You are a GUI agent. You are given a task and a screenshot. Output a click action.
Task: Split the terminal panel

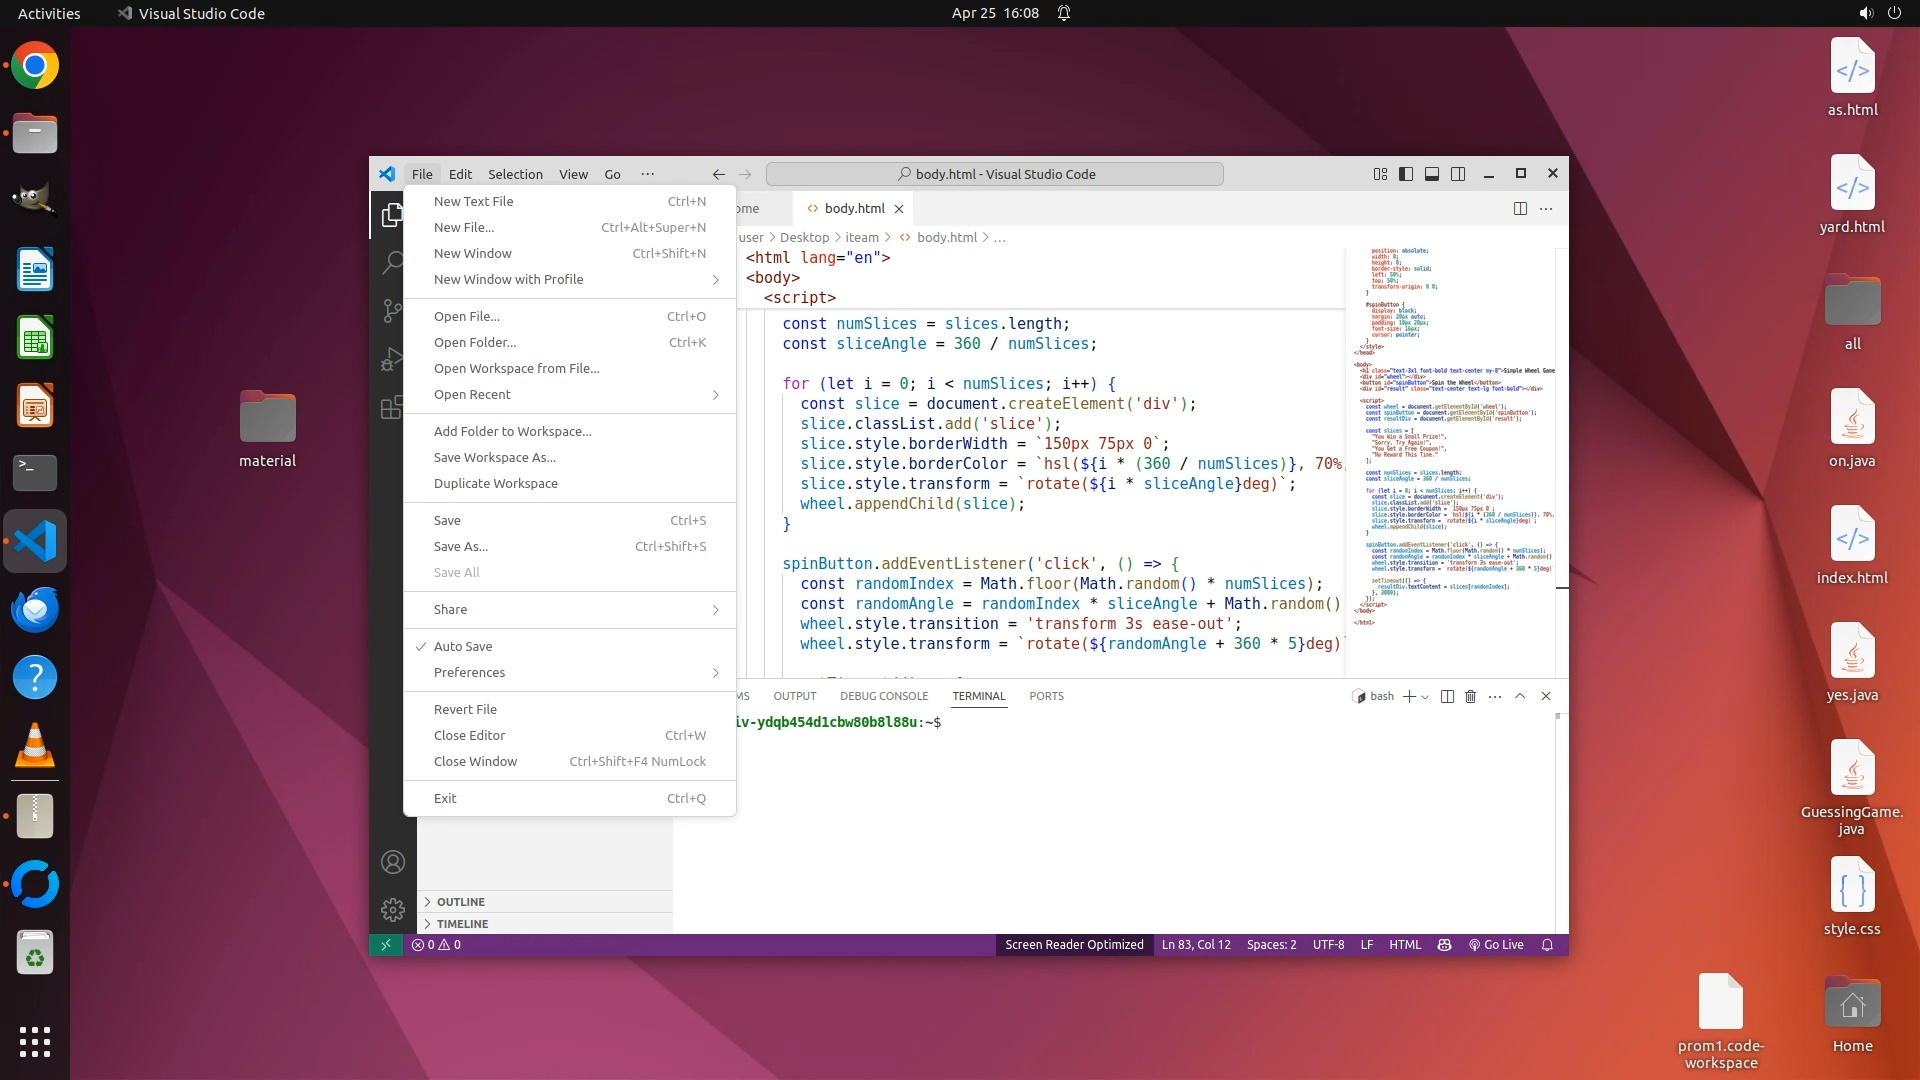pos(1446,696)
